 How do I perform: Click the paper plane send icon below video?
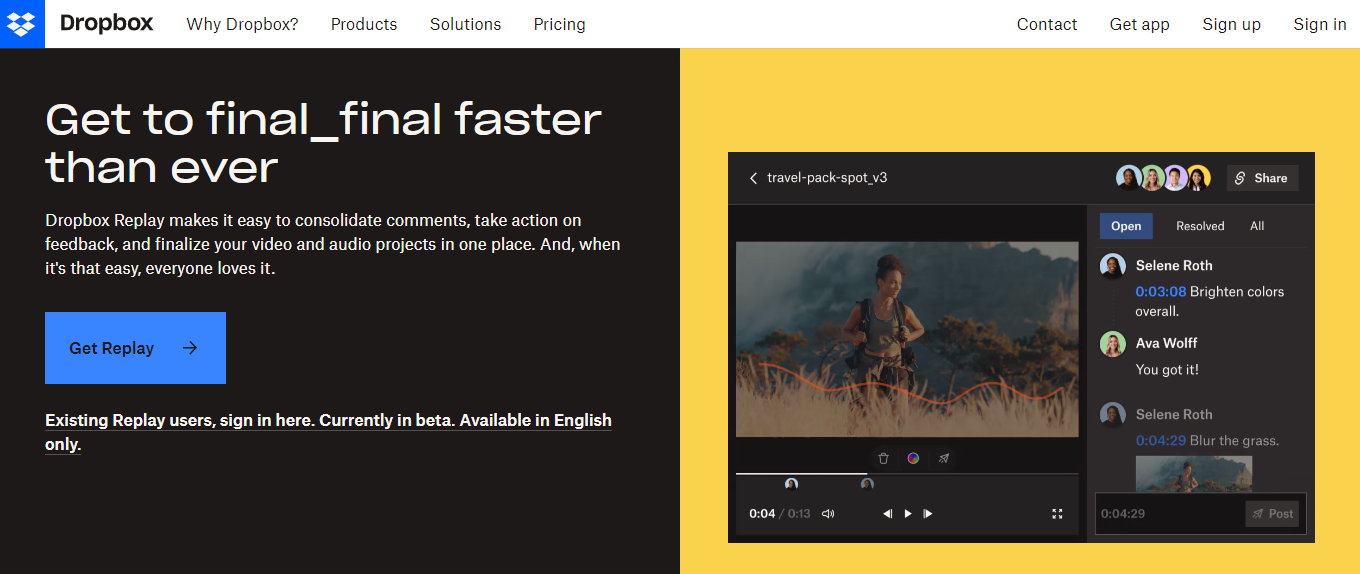pos(943,458)
